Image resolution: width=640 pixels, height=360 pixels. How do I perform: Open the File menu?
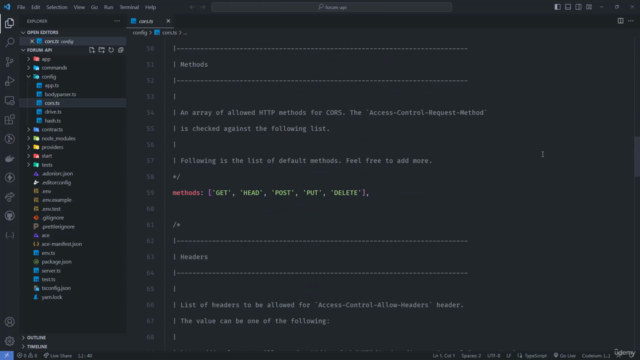point(21,7)
